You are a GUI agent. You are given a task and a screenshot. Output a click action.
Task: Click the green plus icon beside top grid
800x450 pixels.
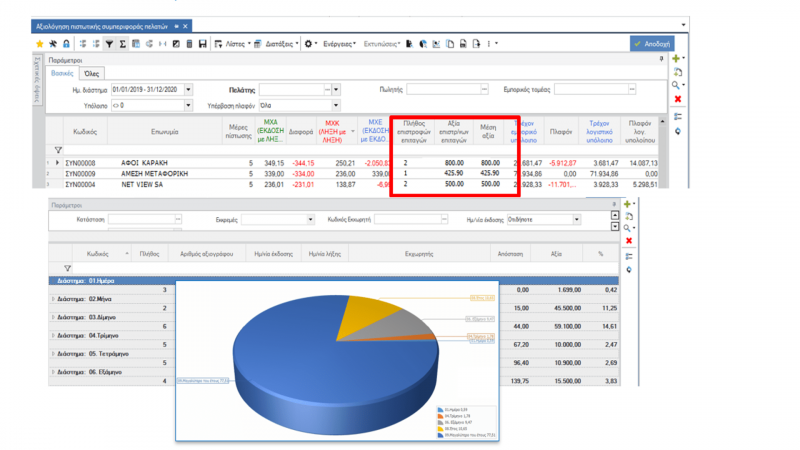(676, 59)
